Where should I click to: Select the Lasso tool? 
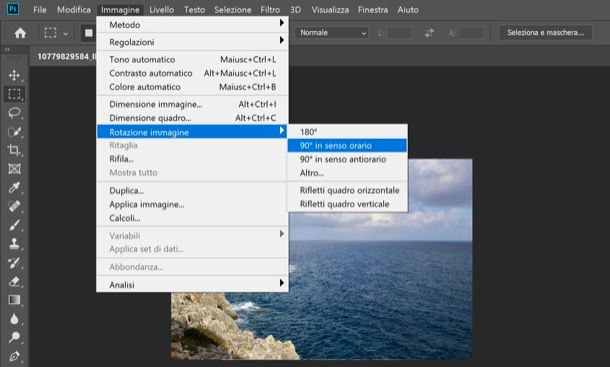(x=14, y=113)
